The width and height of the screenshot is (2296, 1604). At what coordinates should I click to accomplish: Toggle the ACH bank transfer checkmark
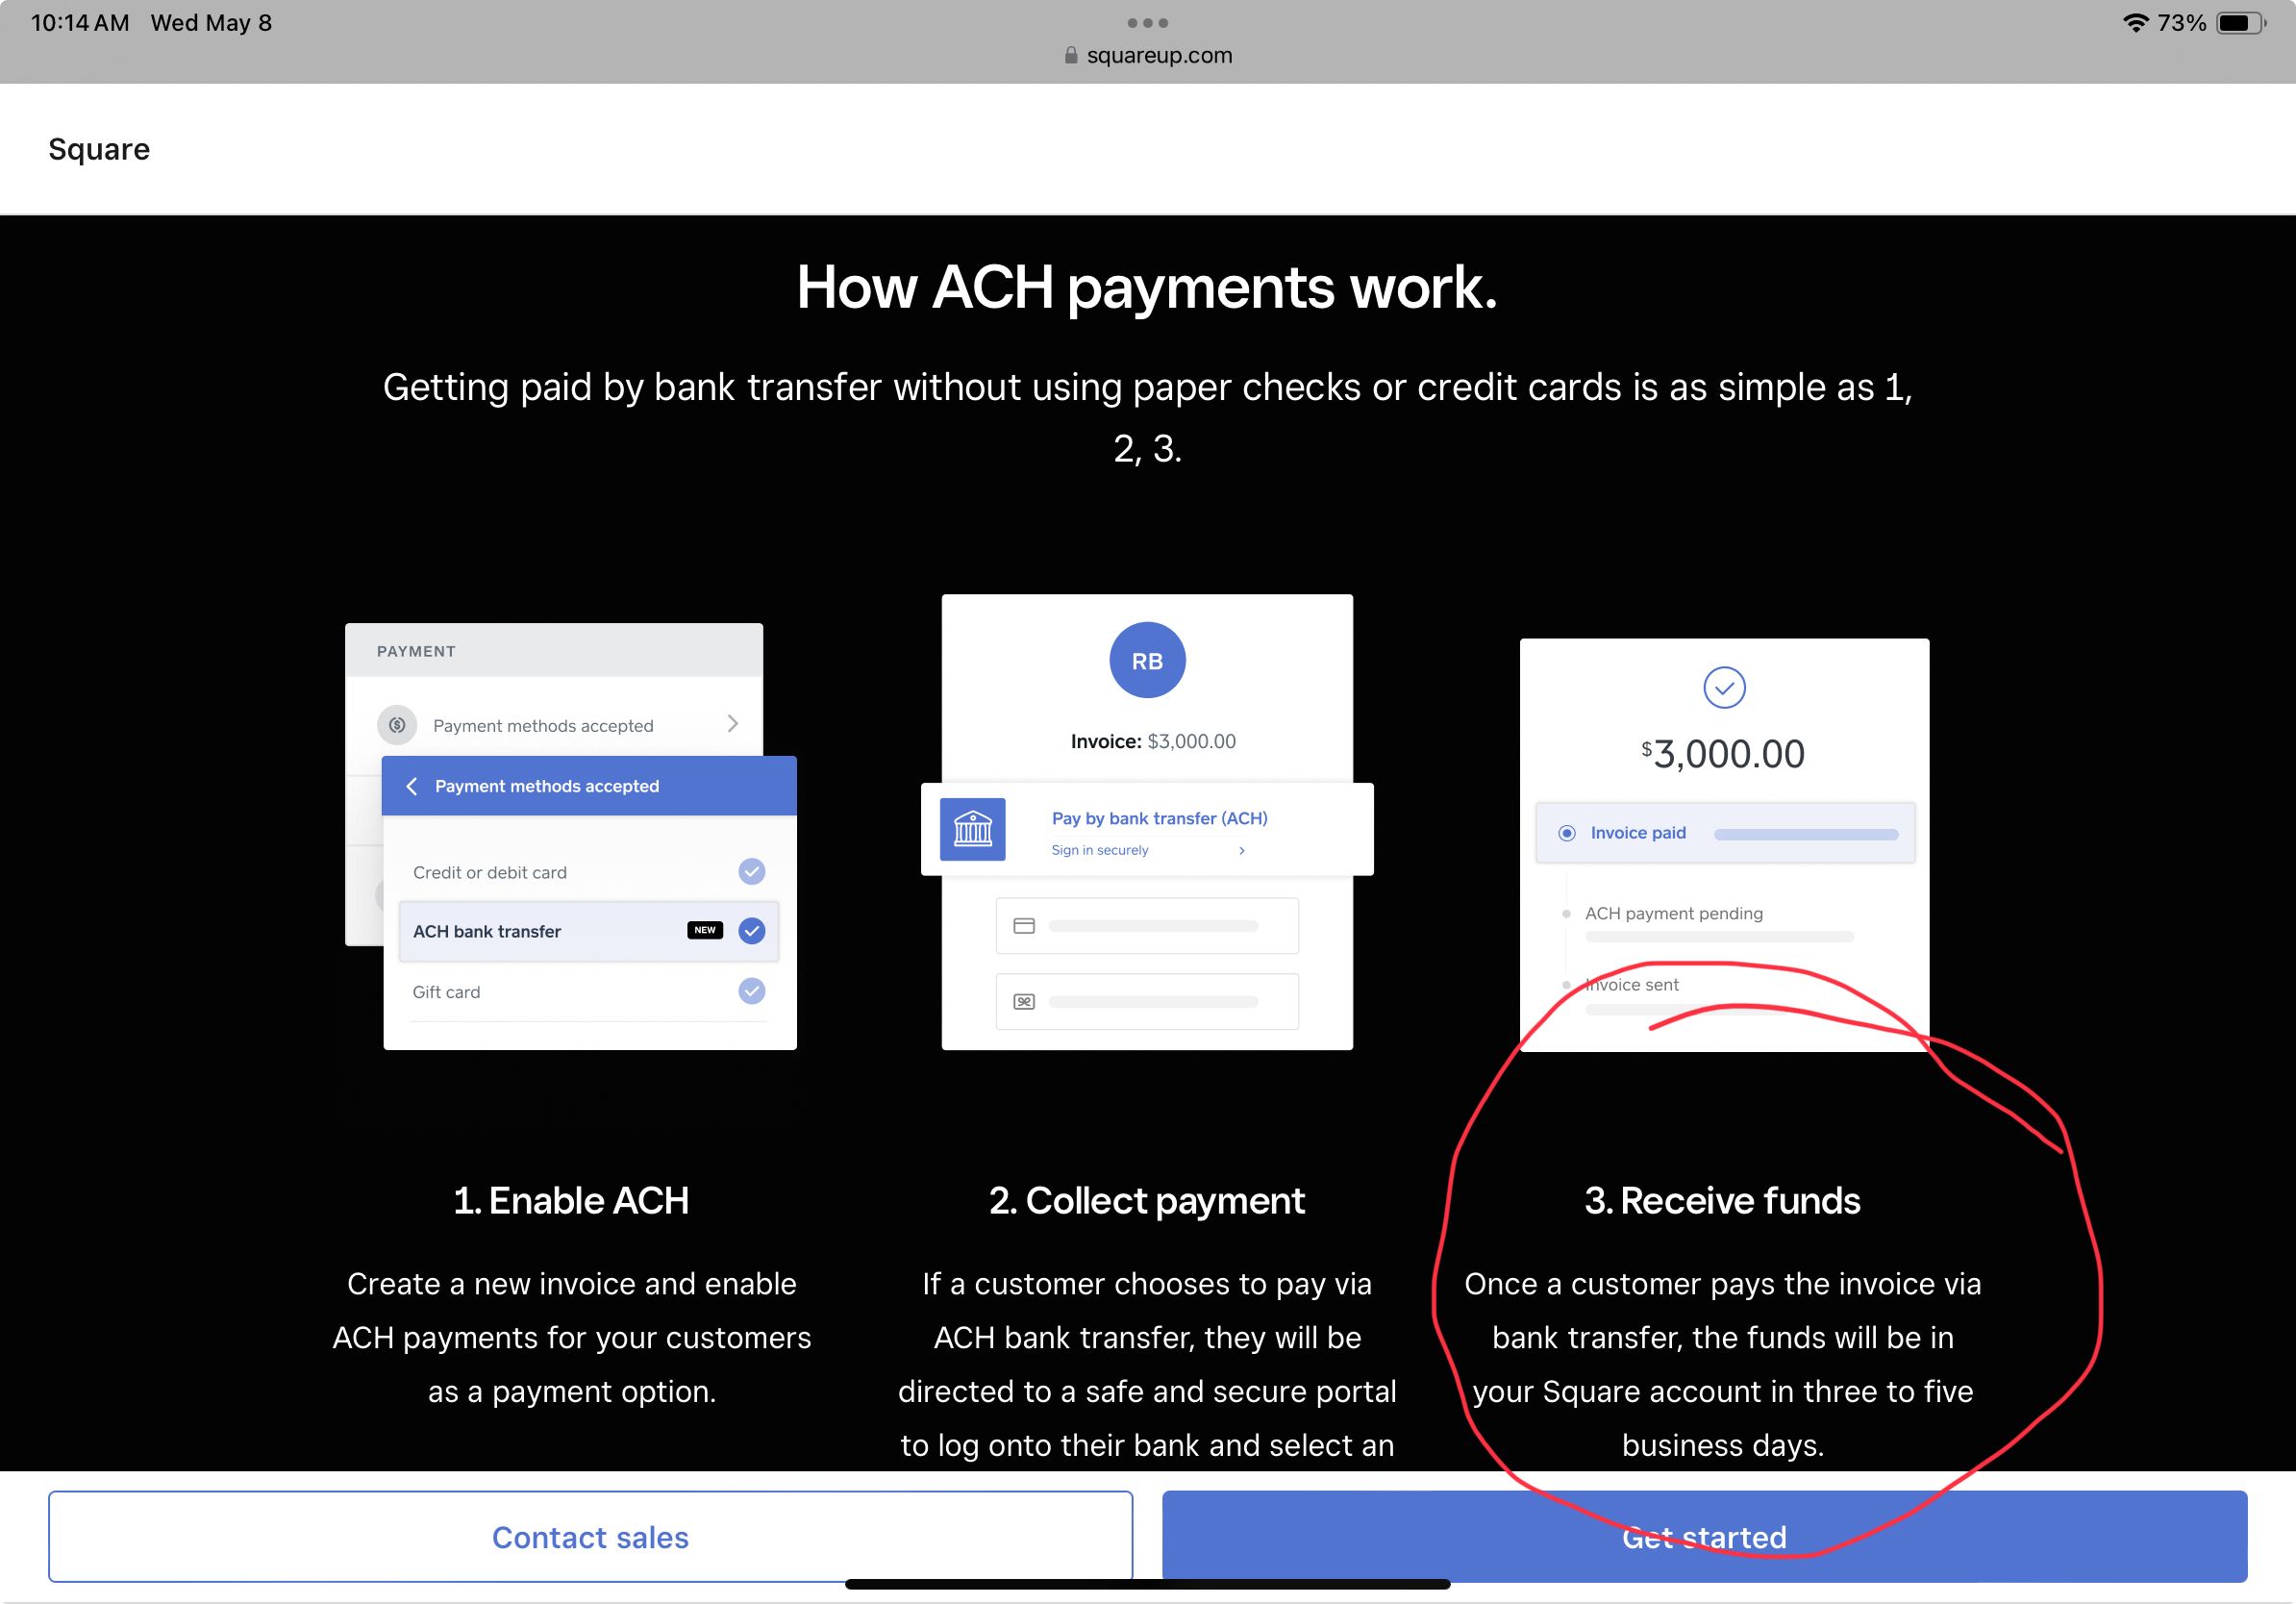(751, 930)
